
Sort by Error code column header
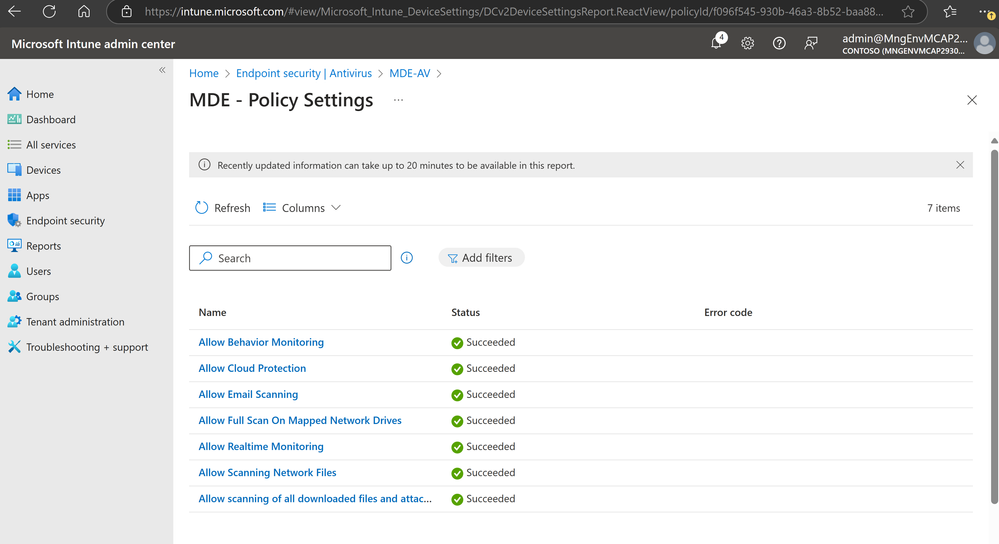728,312
